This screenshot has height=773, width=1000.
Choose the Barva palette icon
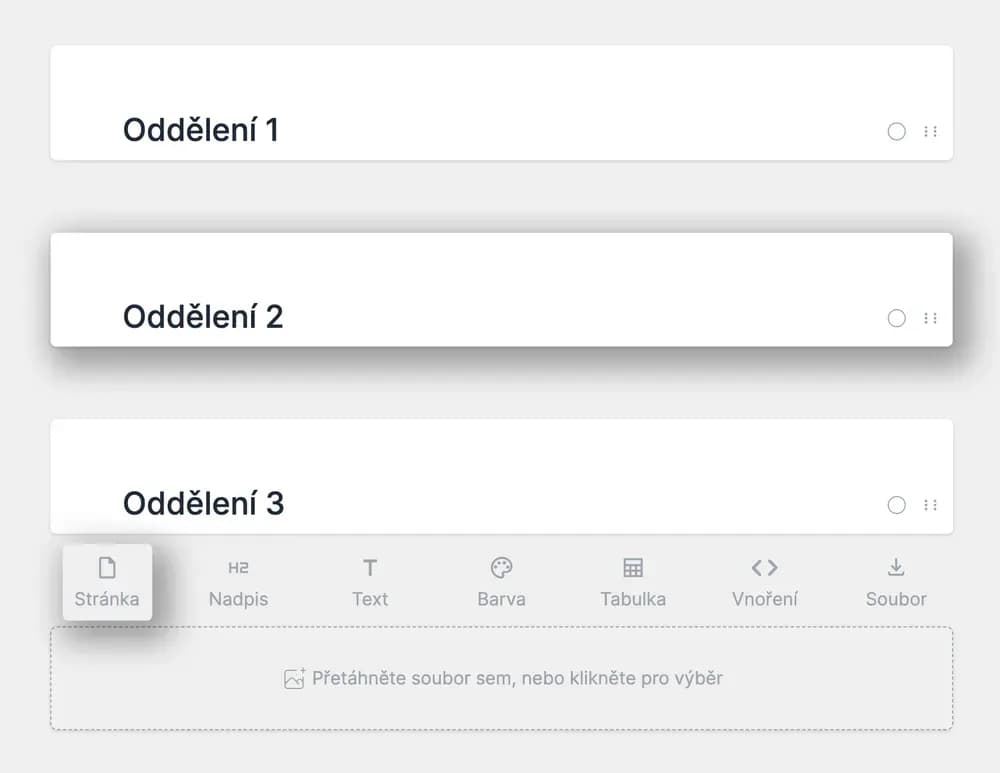click(501, 568)
